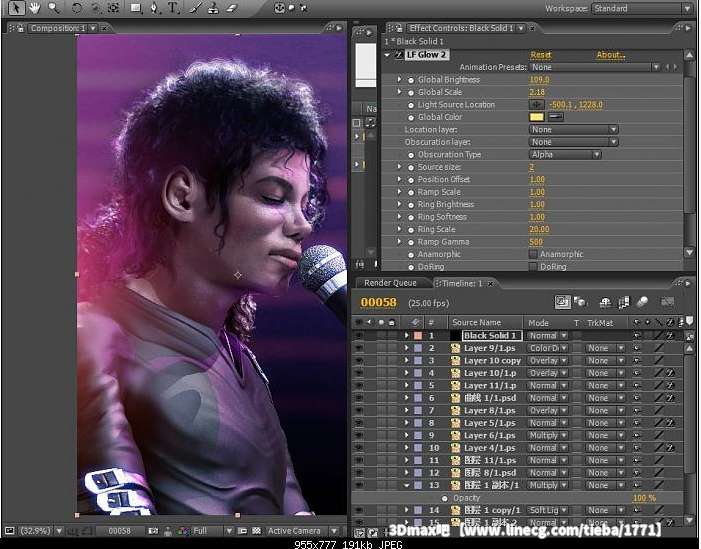
Task: Click Global Scale value 2.18
Action: click(x=537, y=92)
